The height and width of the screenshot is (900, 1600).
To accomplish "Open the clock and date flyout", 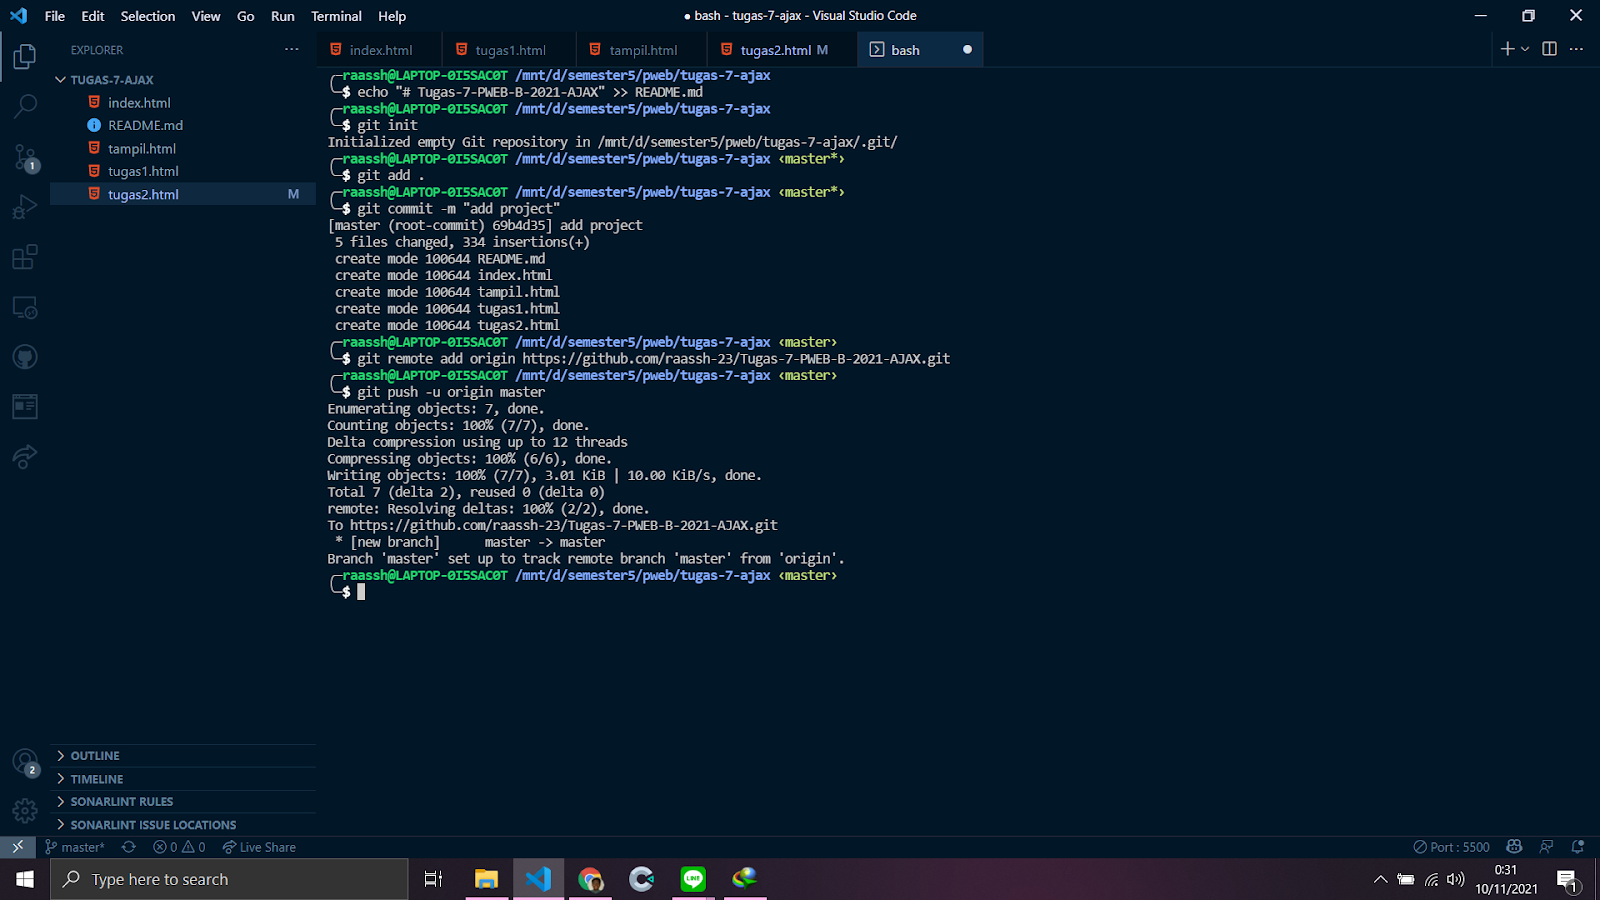I will (1506, 880).
